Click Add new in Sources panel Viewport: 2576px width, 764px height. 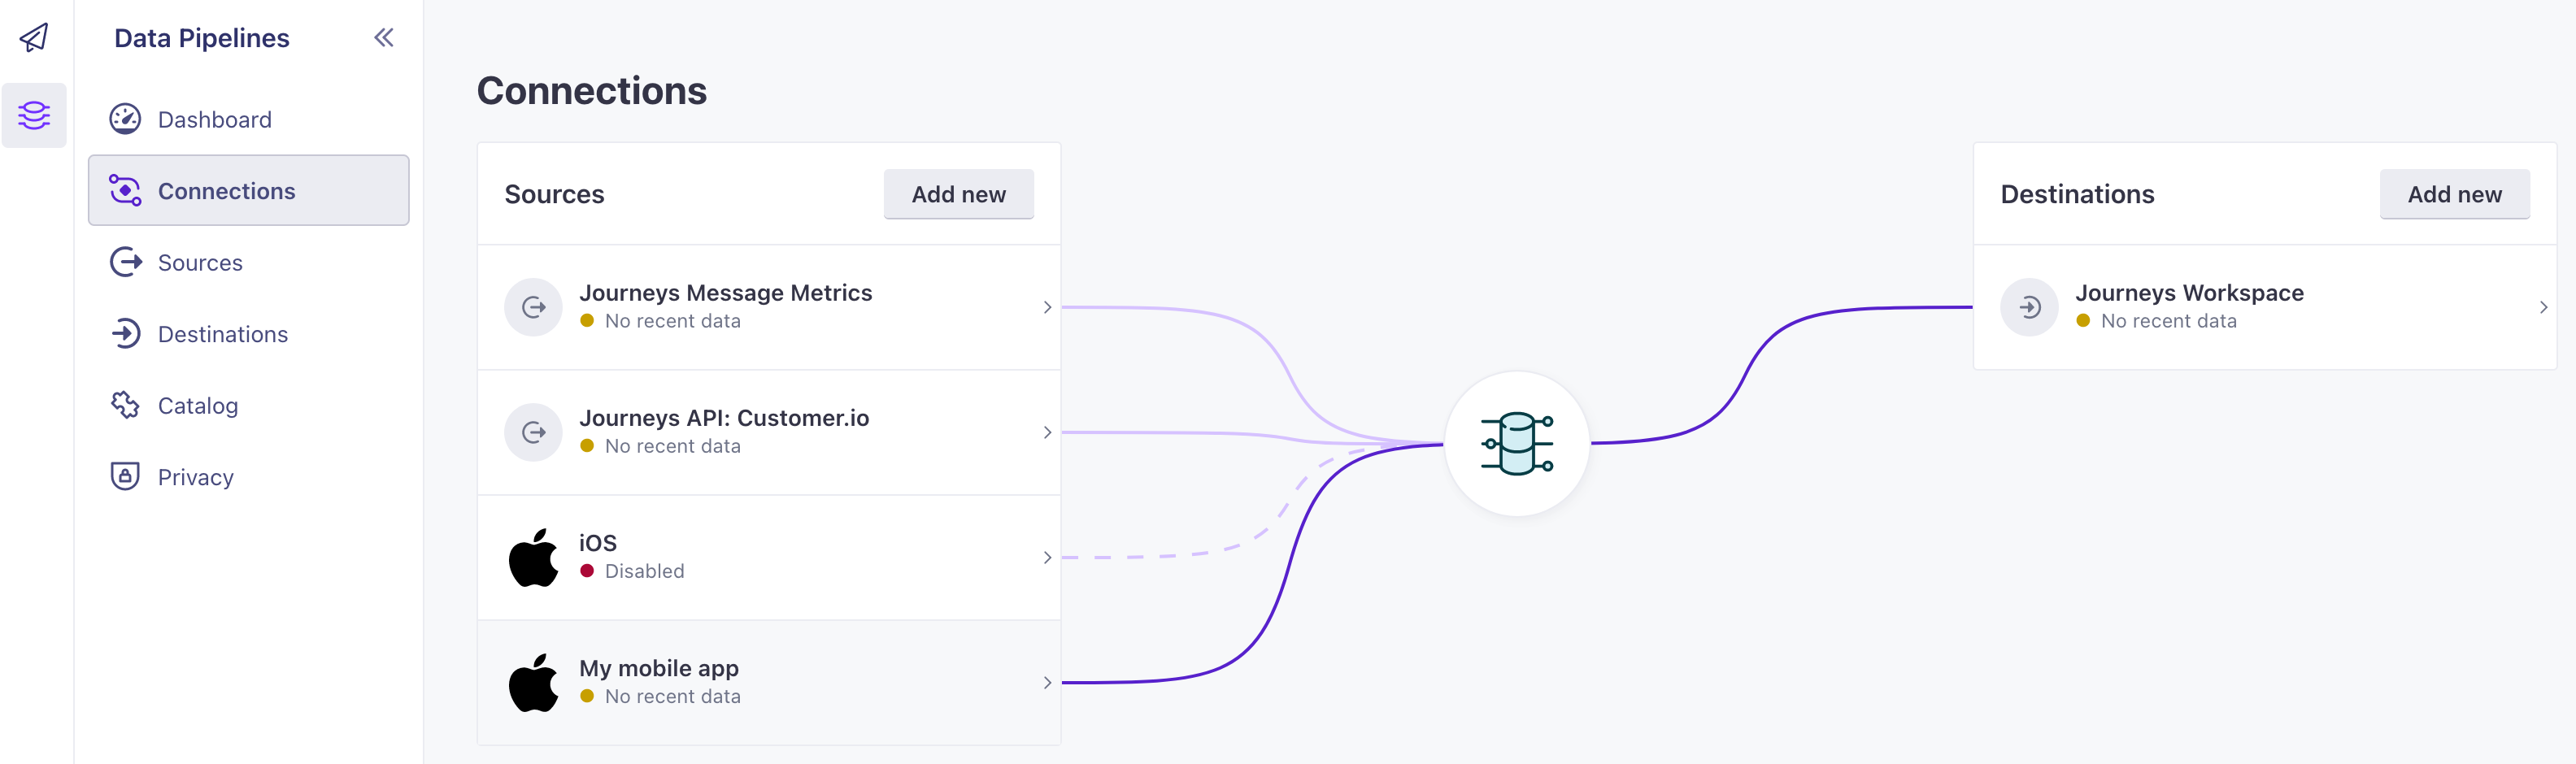tap(957, 194)
